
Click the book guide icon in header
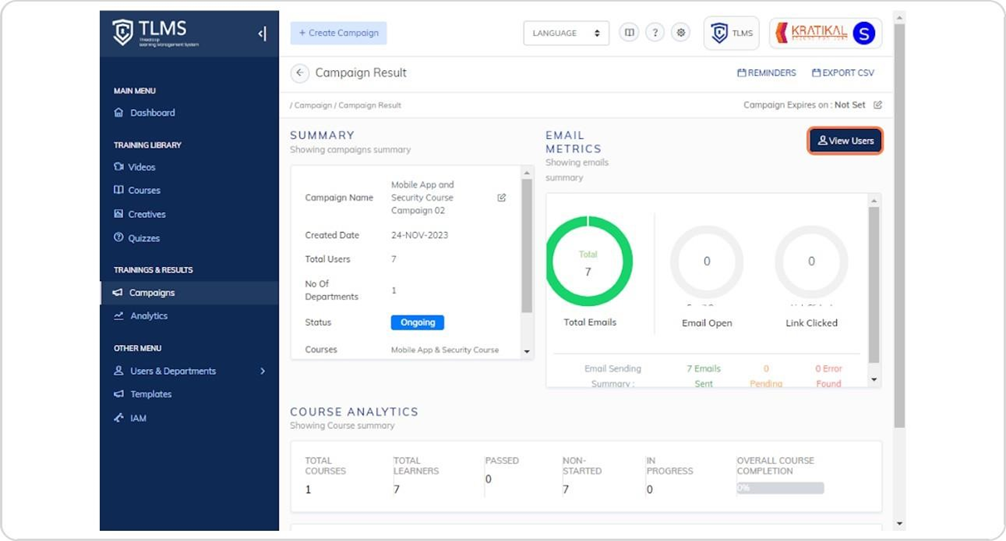click(x=629, y=32)
